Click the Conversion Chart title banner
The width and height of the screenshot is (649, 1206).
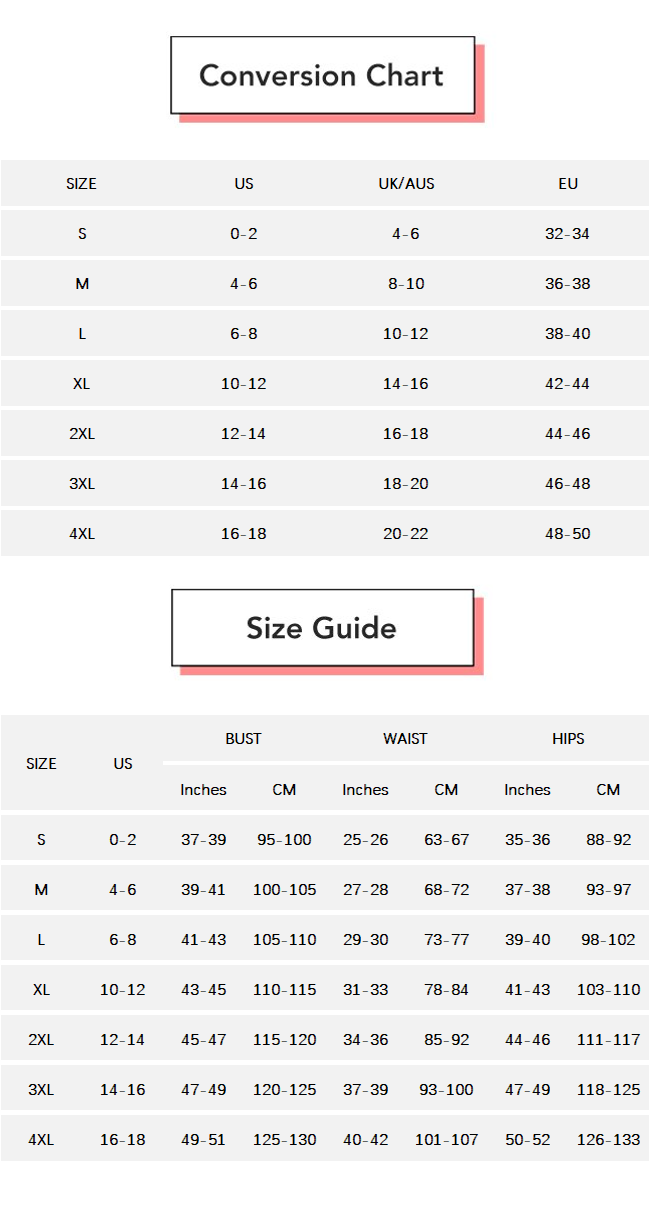click(x=323, y=75)
